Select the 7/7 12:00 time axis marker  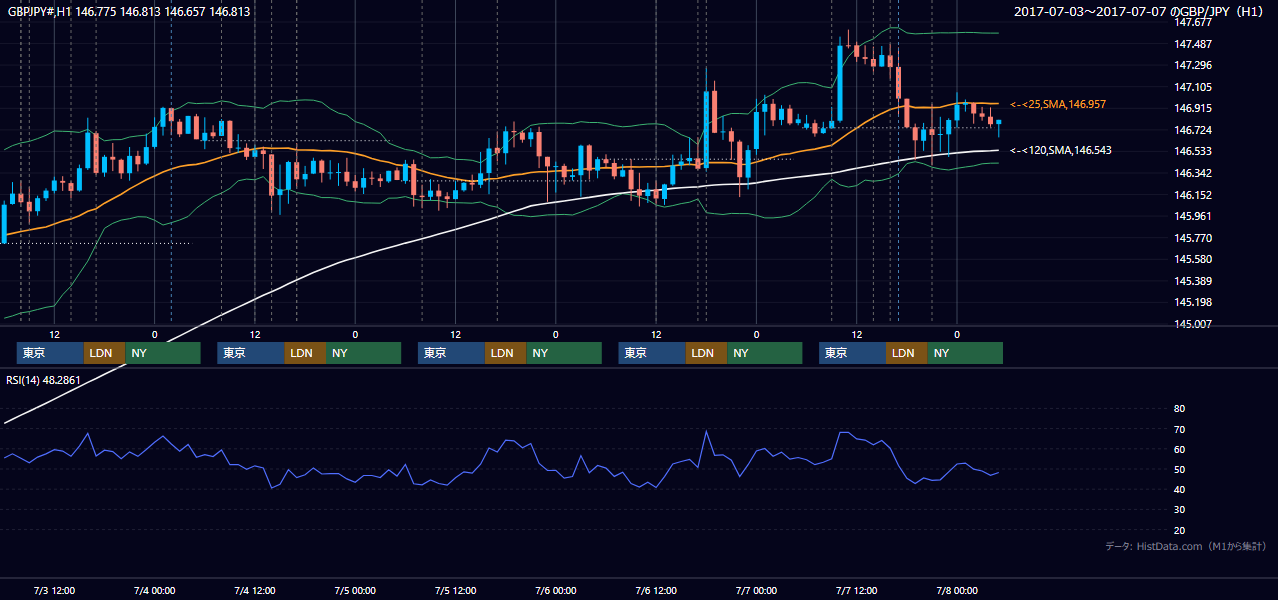[x=856, y=590]
